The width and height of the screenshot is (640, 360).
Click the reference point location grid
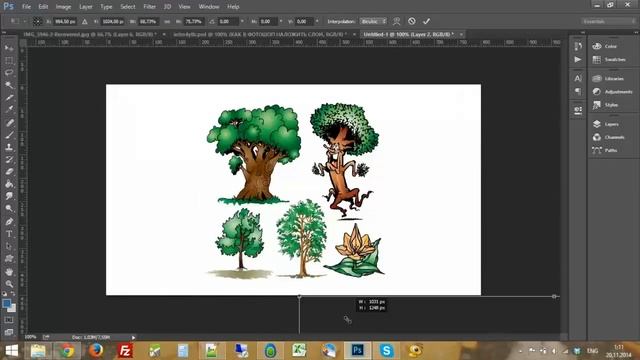(x=37, y=21)
